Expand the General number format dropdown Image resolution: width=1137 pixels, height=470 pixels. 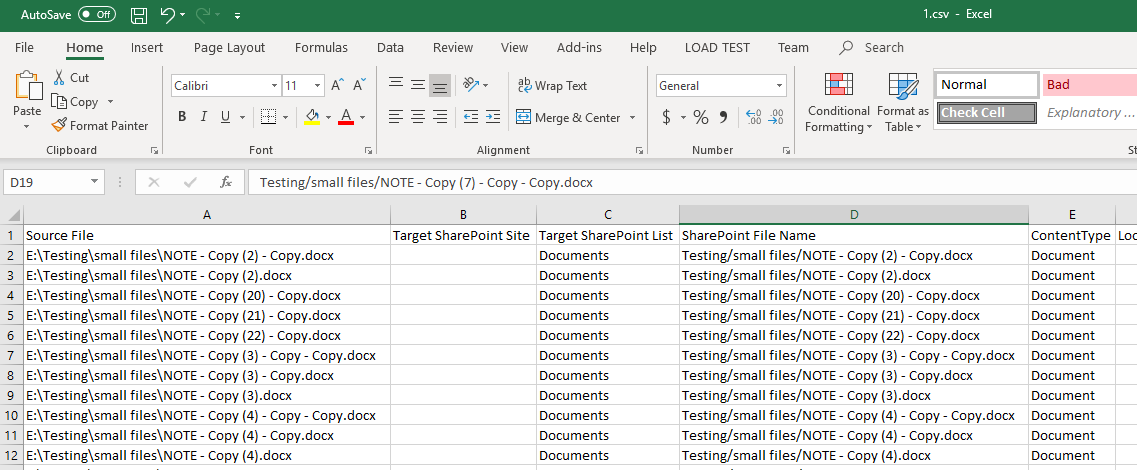(779, 86)
